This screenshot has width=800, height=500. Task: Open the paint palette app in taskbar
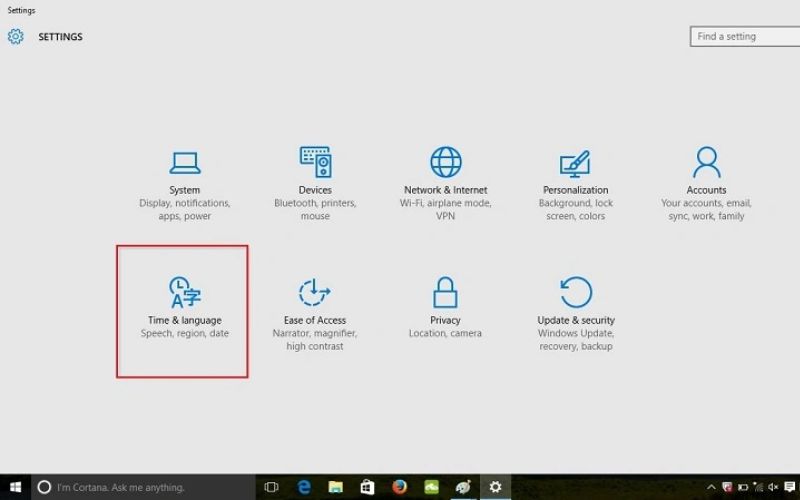463,487
